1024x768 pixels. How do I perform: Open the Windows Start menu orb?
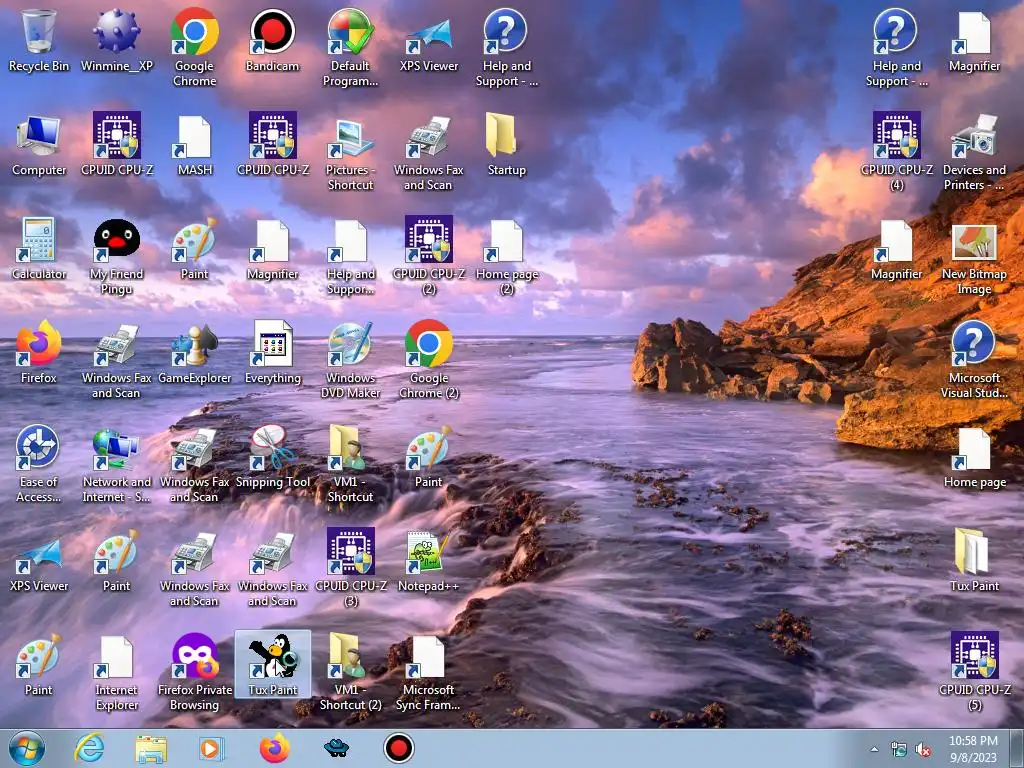(27, 748)
